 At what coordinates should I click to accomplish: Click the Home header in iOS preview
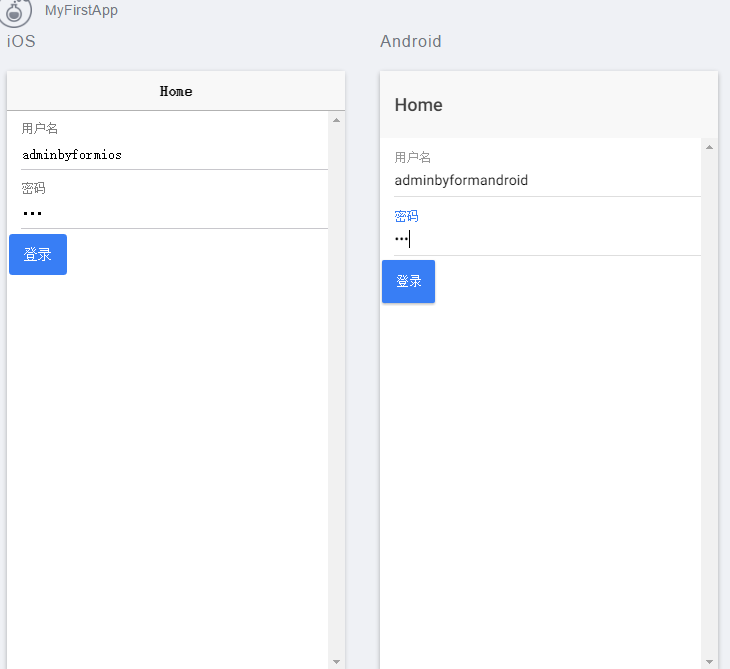pos(176,91)
